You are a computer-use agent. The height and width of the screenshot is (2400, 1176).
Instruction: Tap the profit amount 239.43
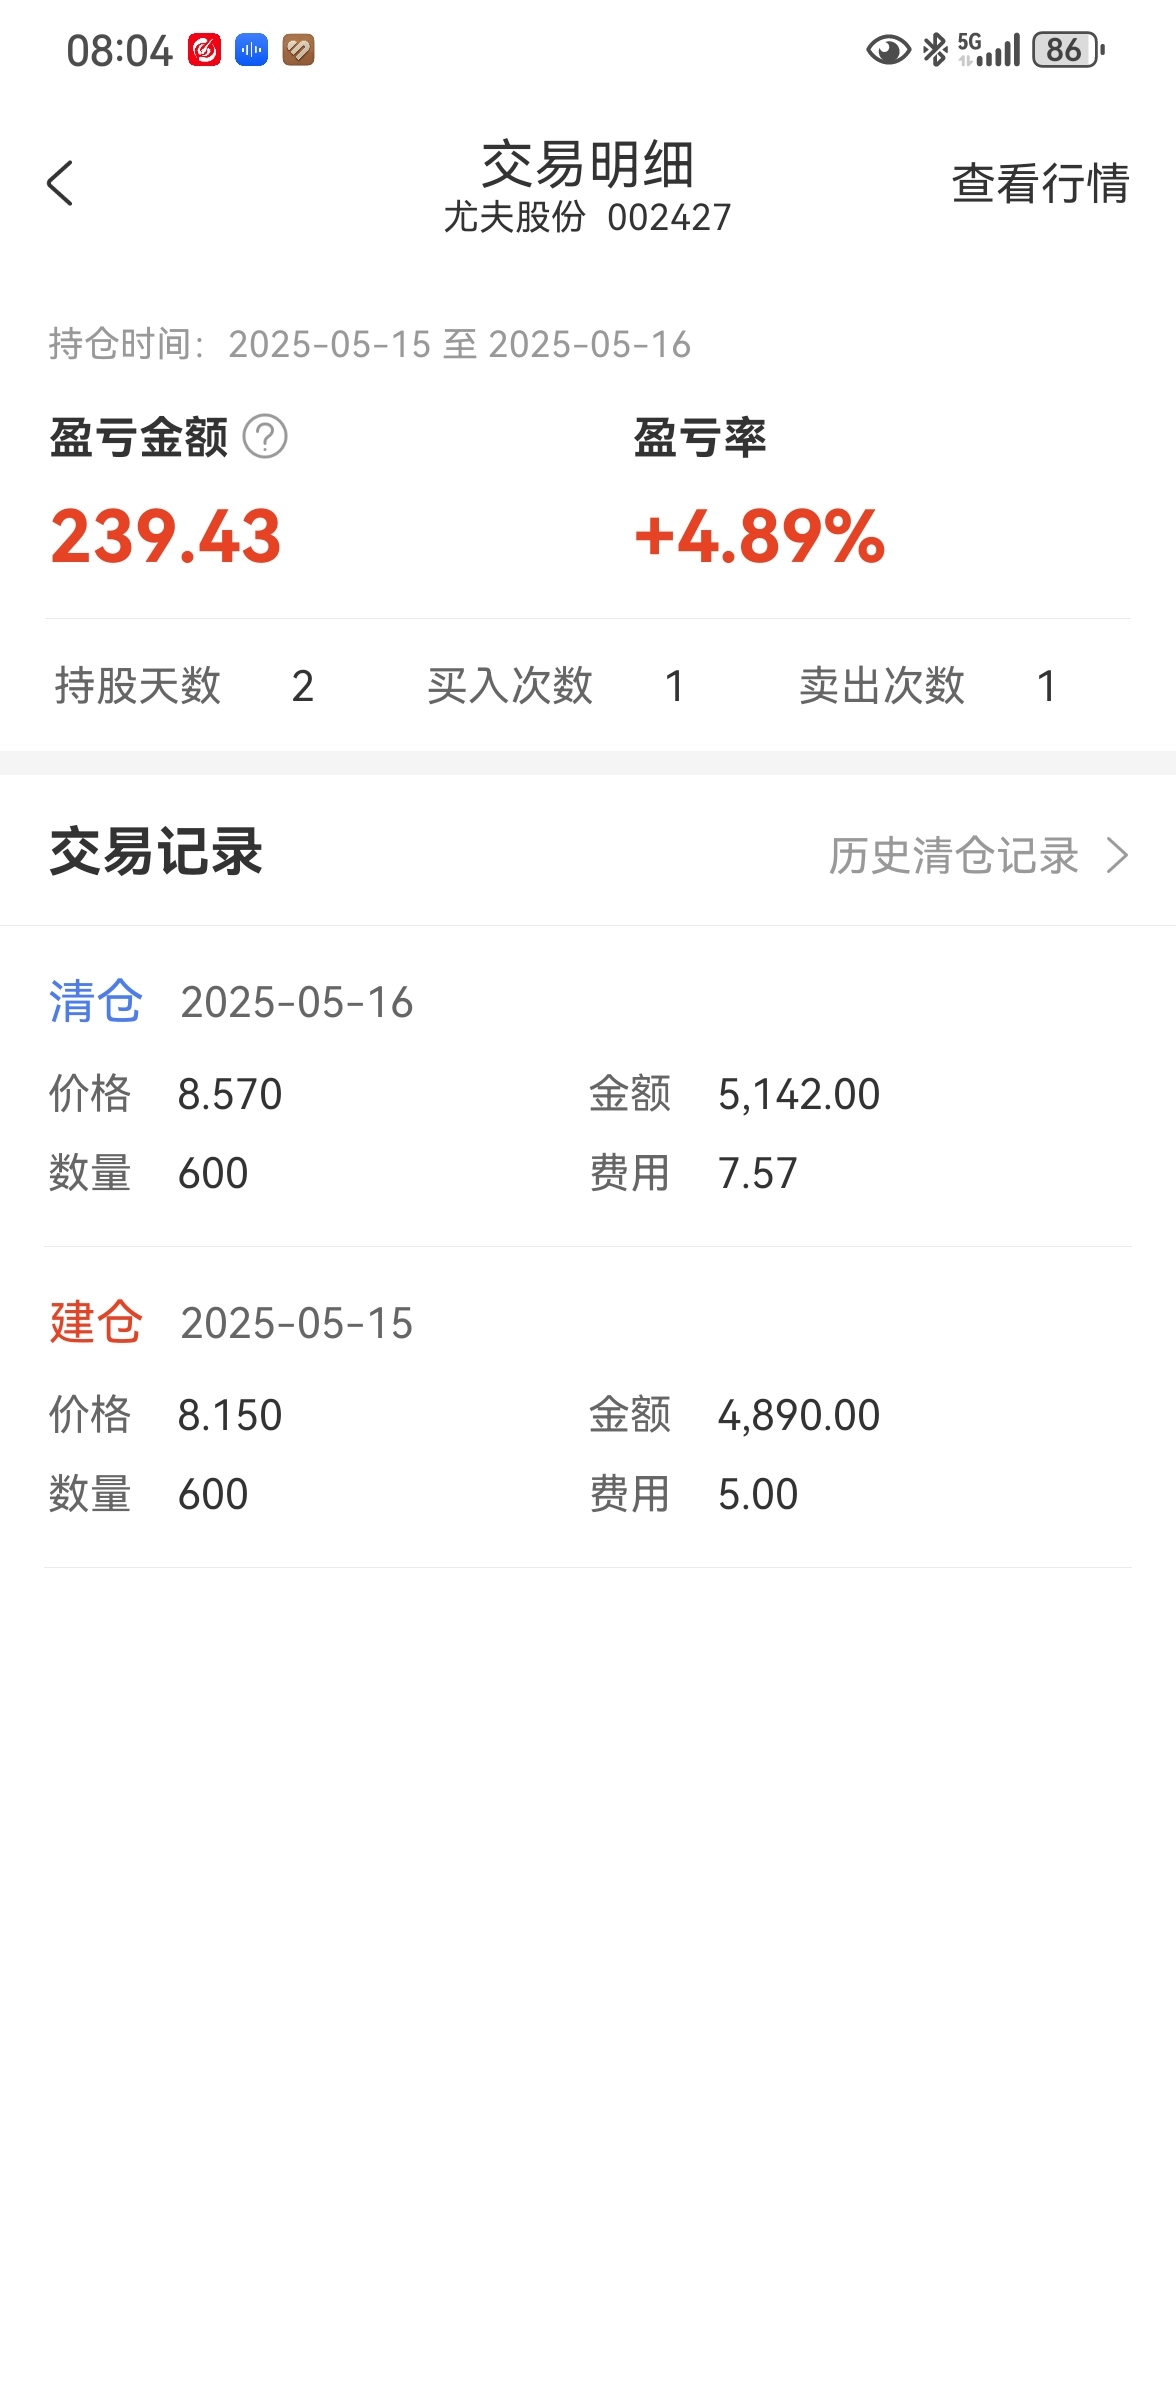pos(166,536)
